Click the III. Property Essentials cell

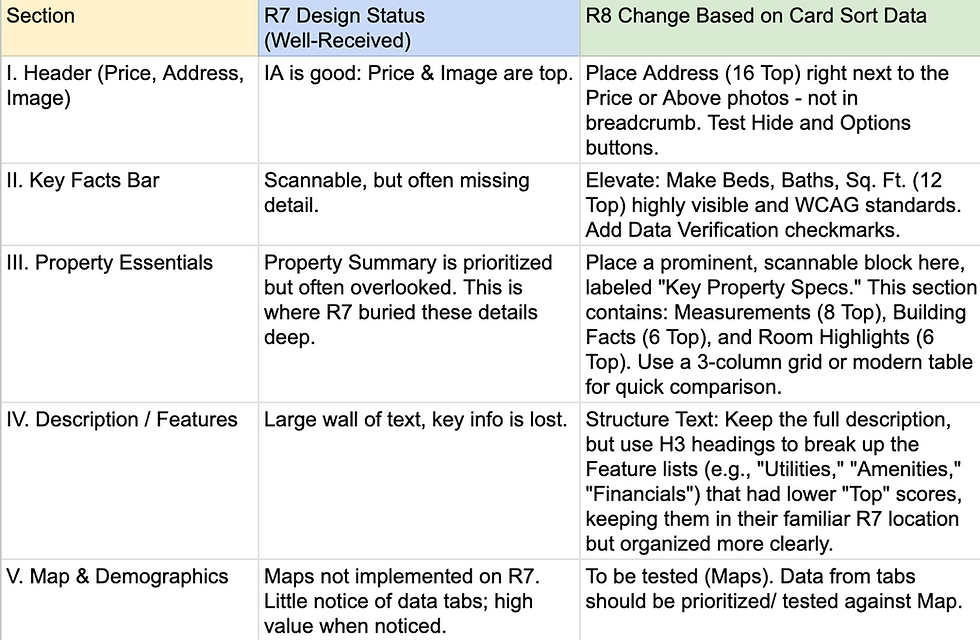(129, 324)
